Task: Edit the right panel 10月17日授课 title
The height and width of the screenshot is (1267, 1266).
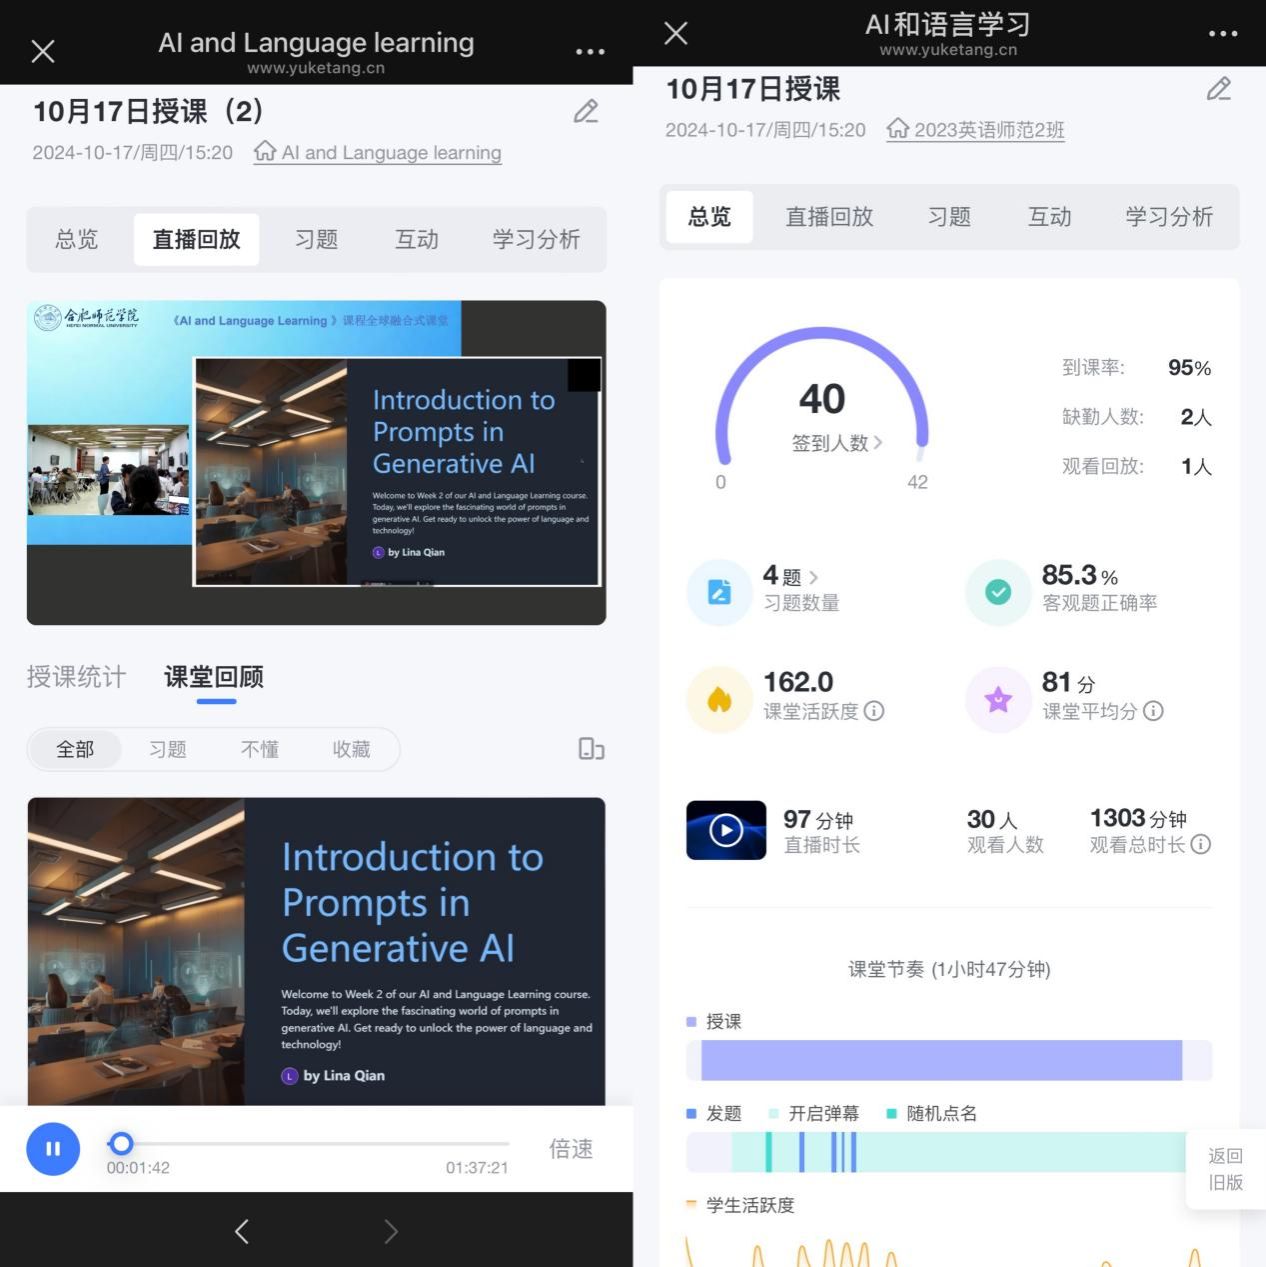Action: coord(1219,89)
